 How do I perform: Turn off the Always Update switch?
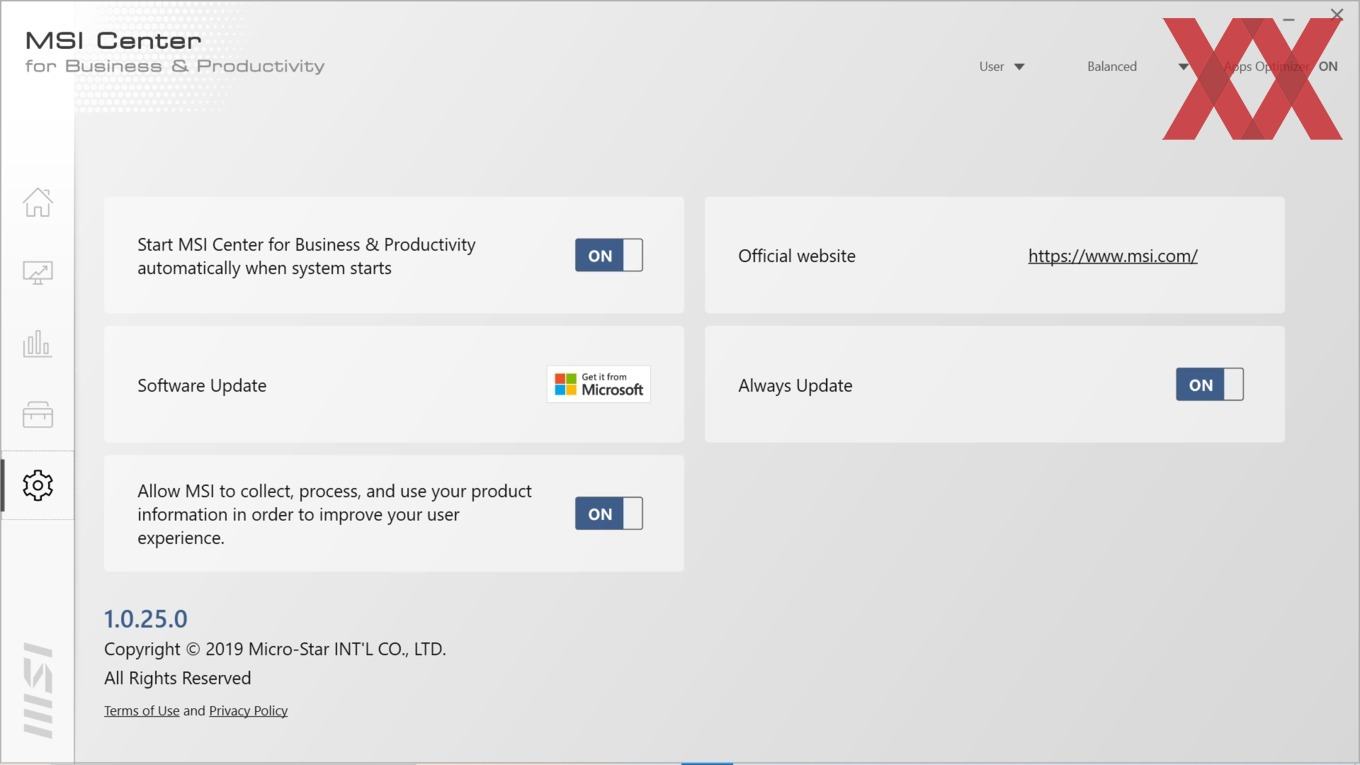click(x=1210, y=384)
